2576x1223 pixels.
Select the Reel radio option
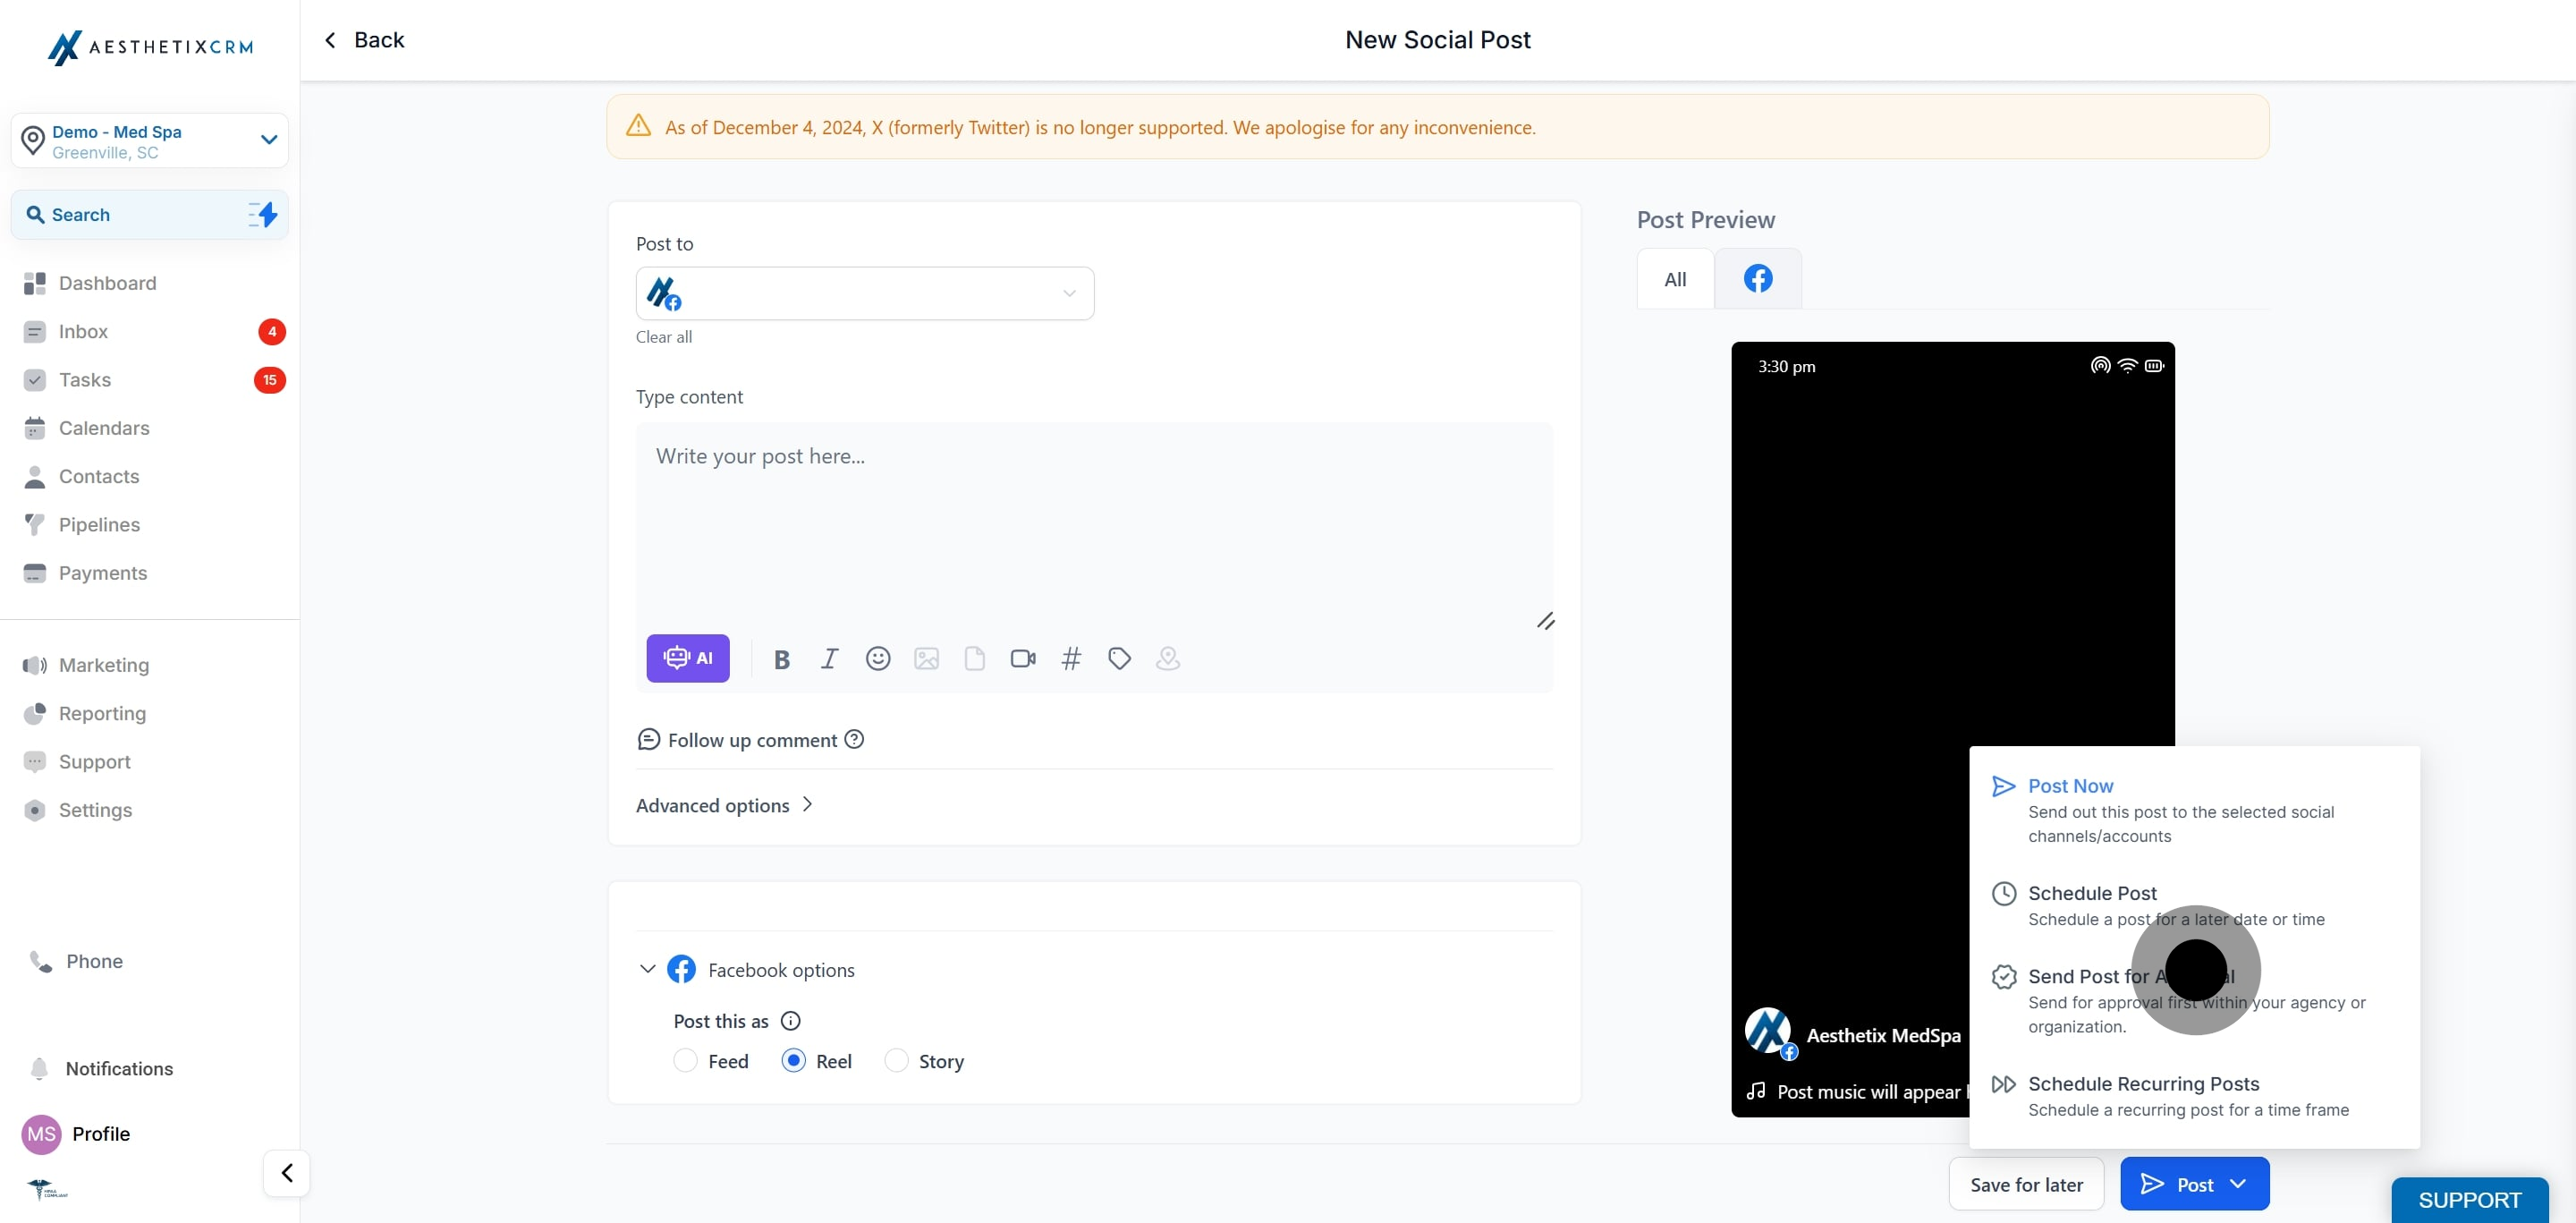[793, 1061]
